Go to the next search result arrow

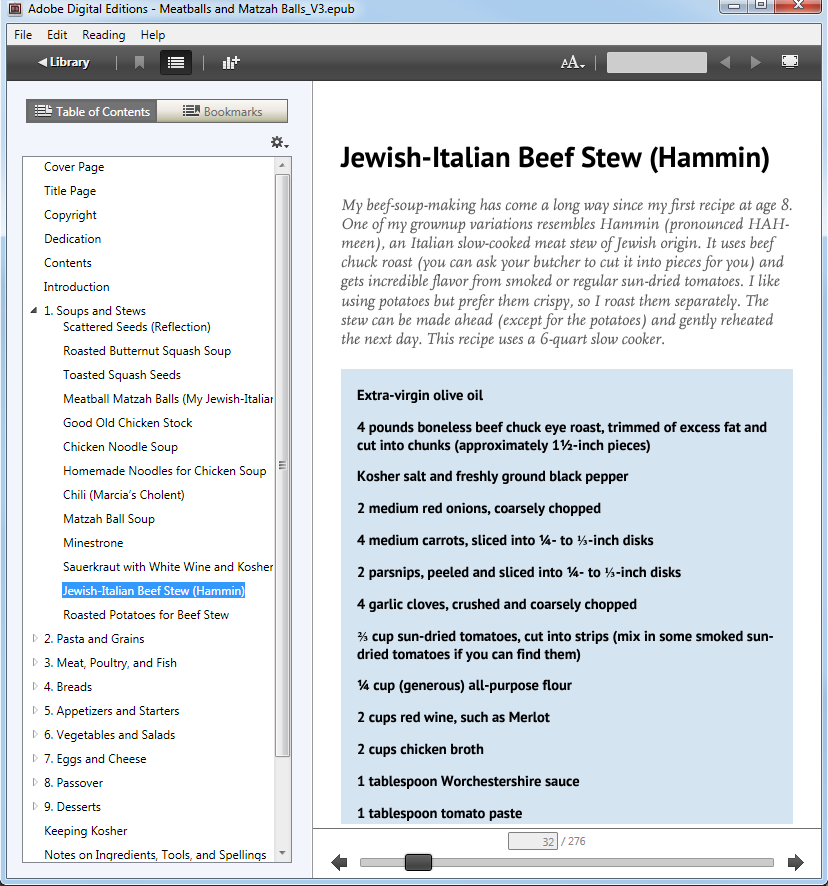[x=755, y=62]
